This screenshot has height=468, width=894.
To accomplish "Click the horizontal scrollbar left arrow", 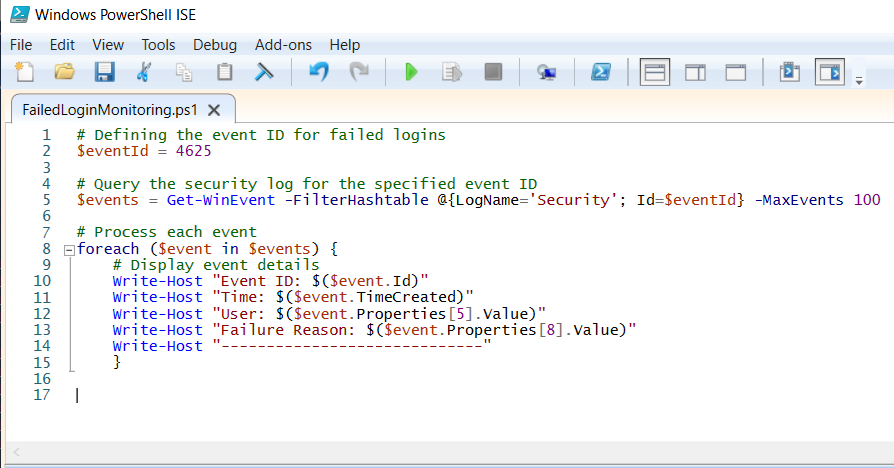I will [17, 452].
